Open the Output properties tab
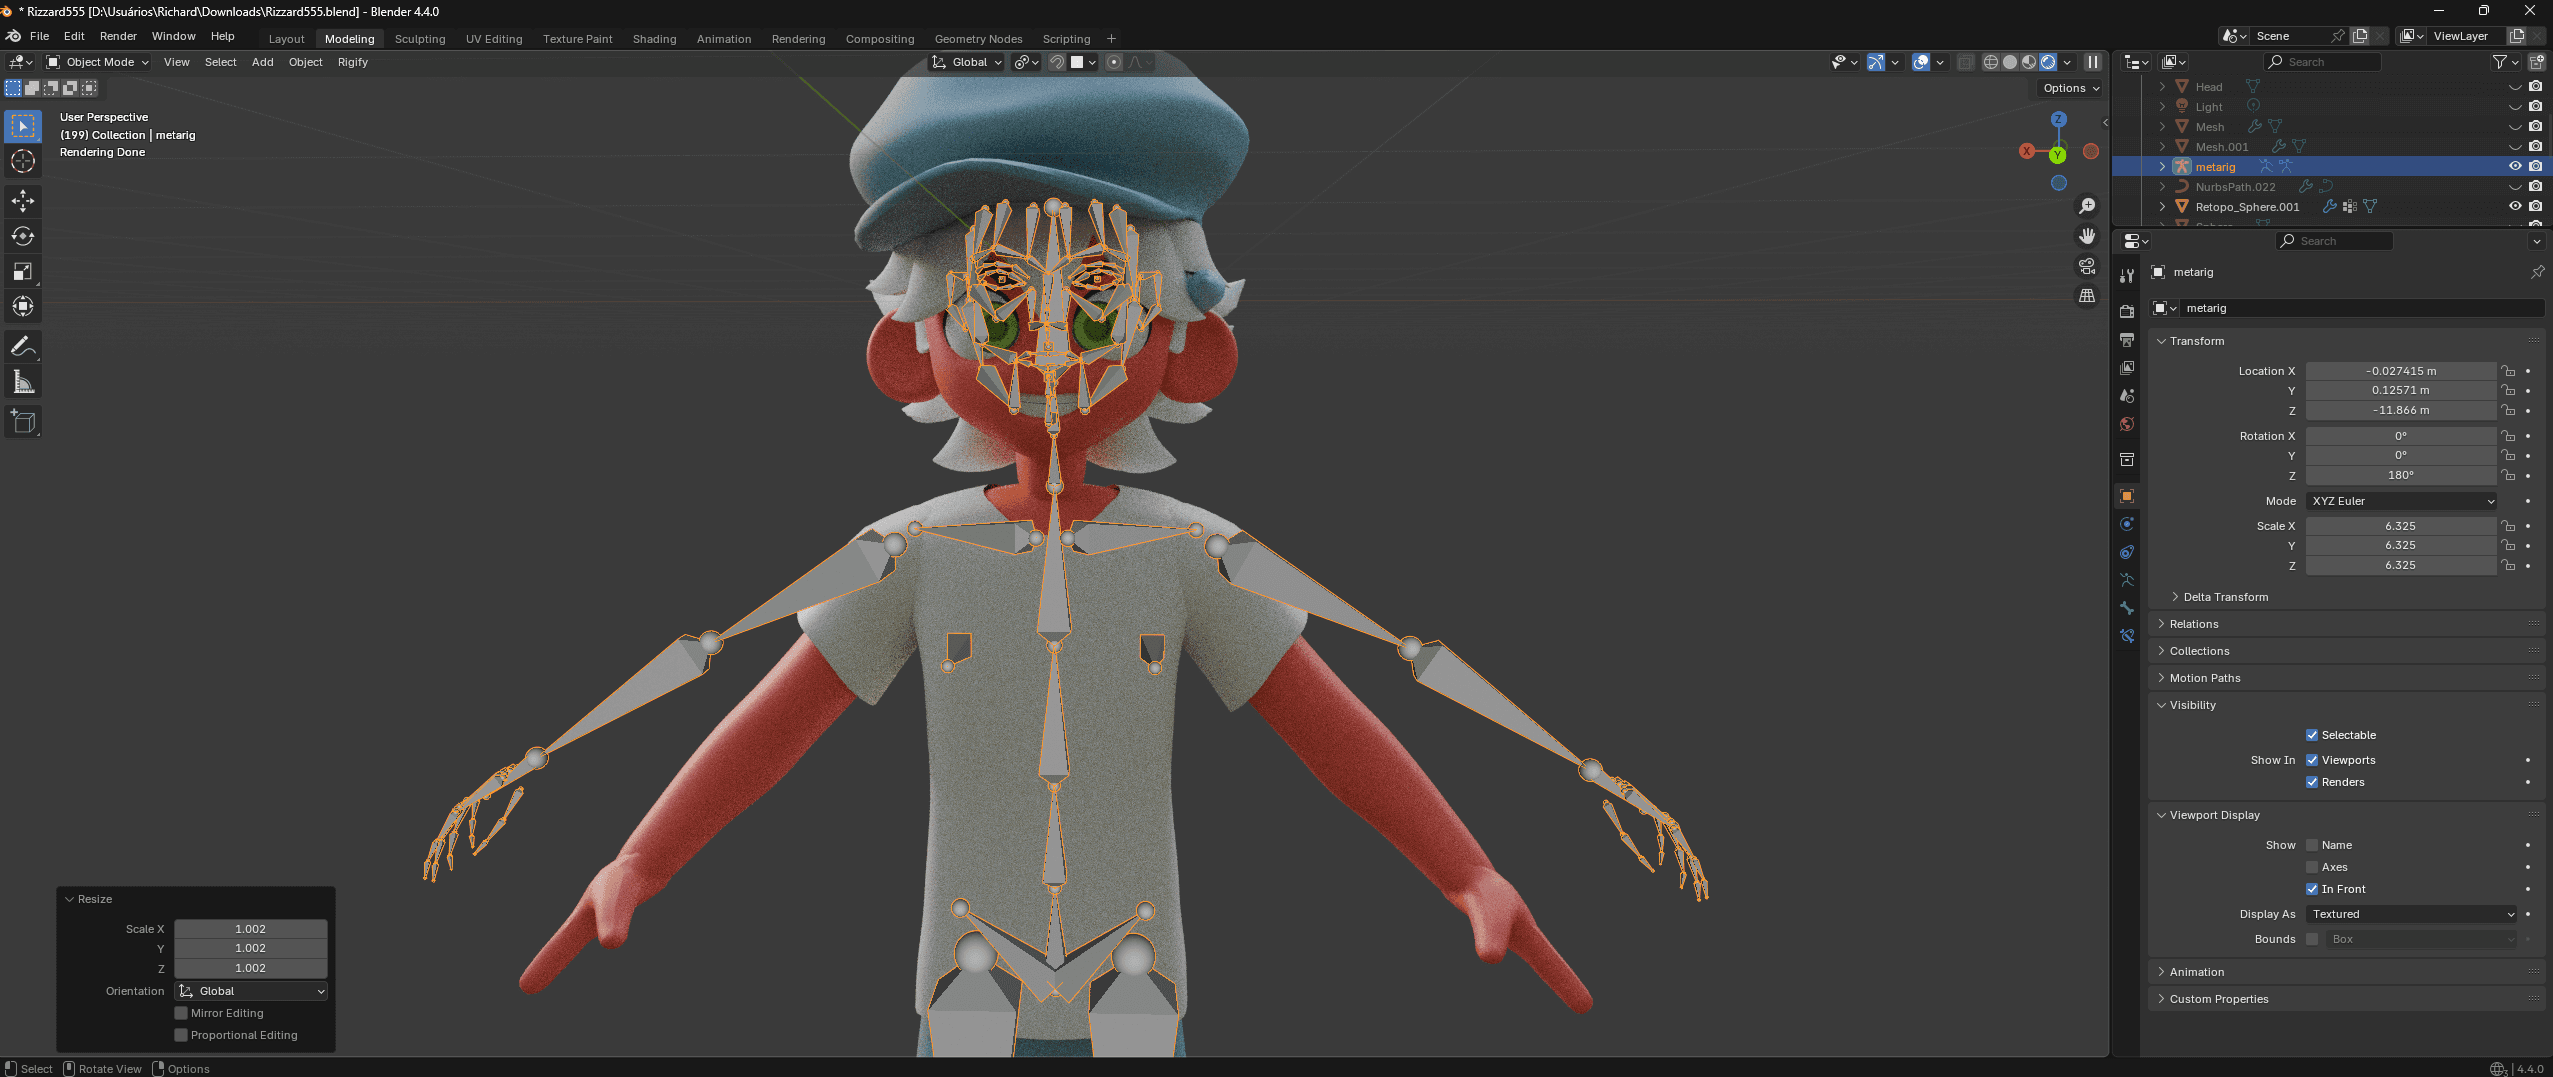The image size is (2553, 1077). pos(2127,340)
